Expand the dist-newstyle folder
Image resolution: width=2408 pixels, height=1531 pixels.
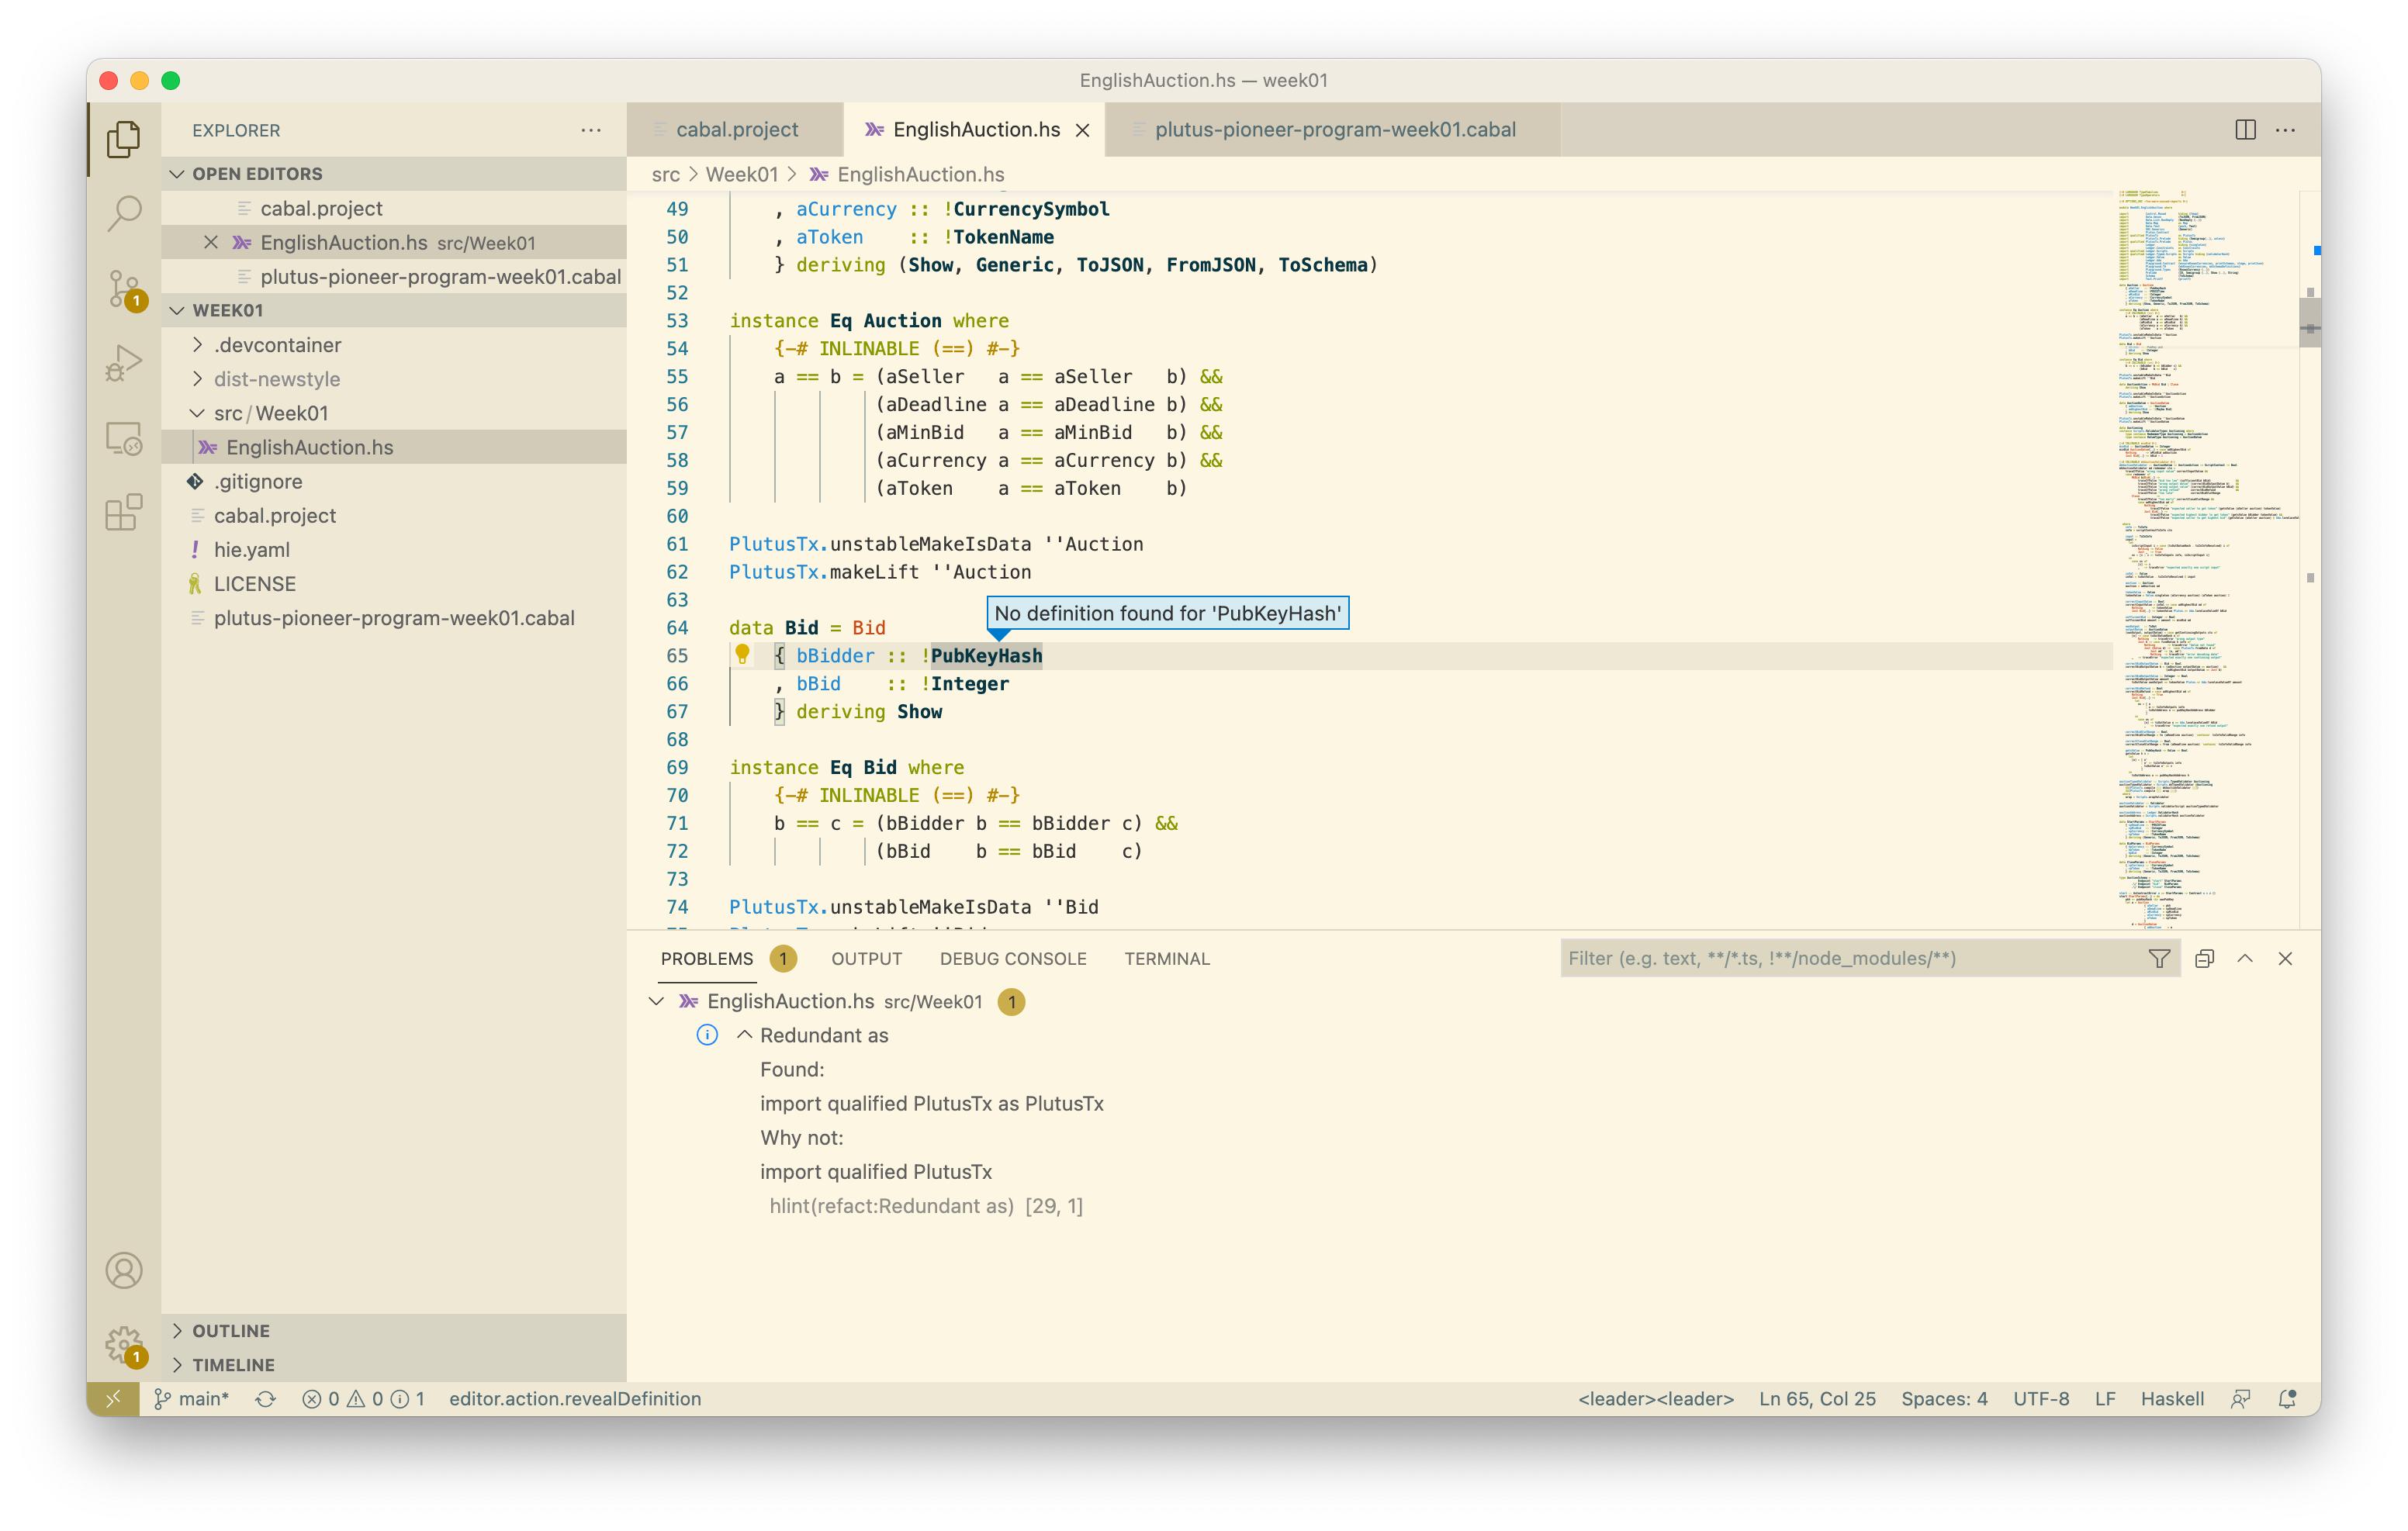[197, 379]
